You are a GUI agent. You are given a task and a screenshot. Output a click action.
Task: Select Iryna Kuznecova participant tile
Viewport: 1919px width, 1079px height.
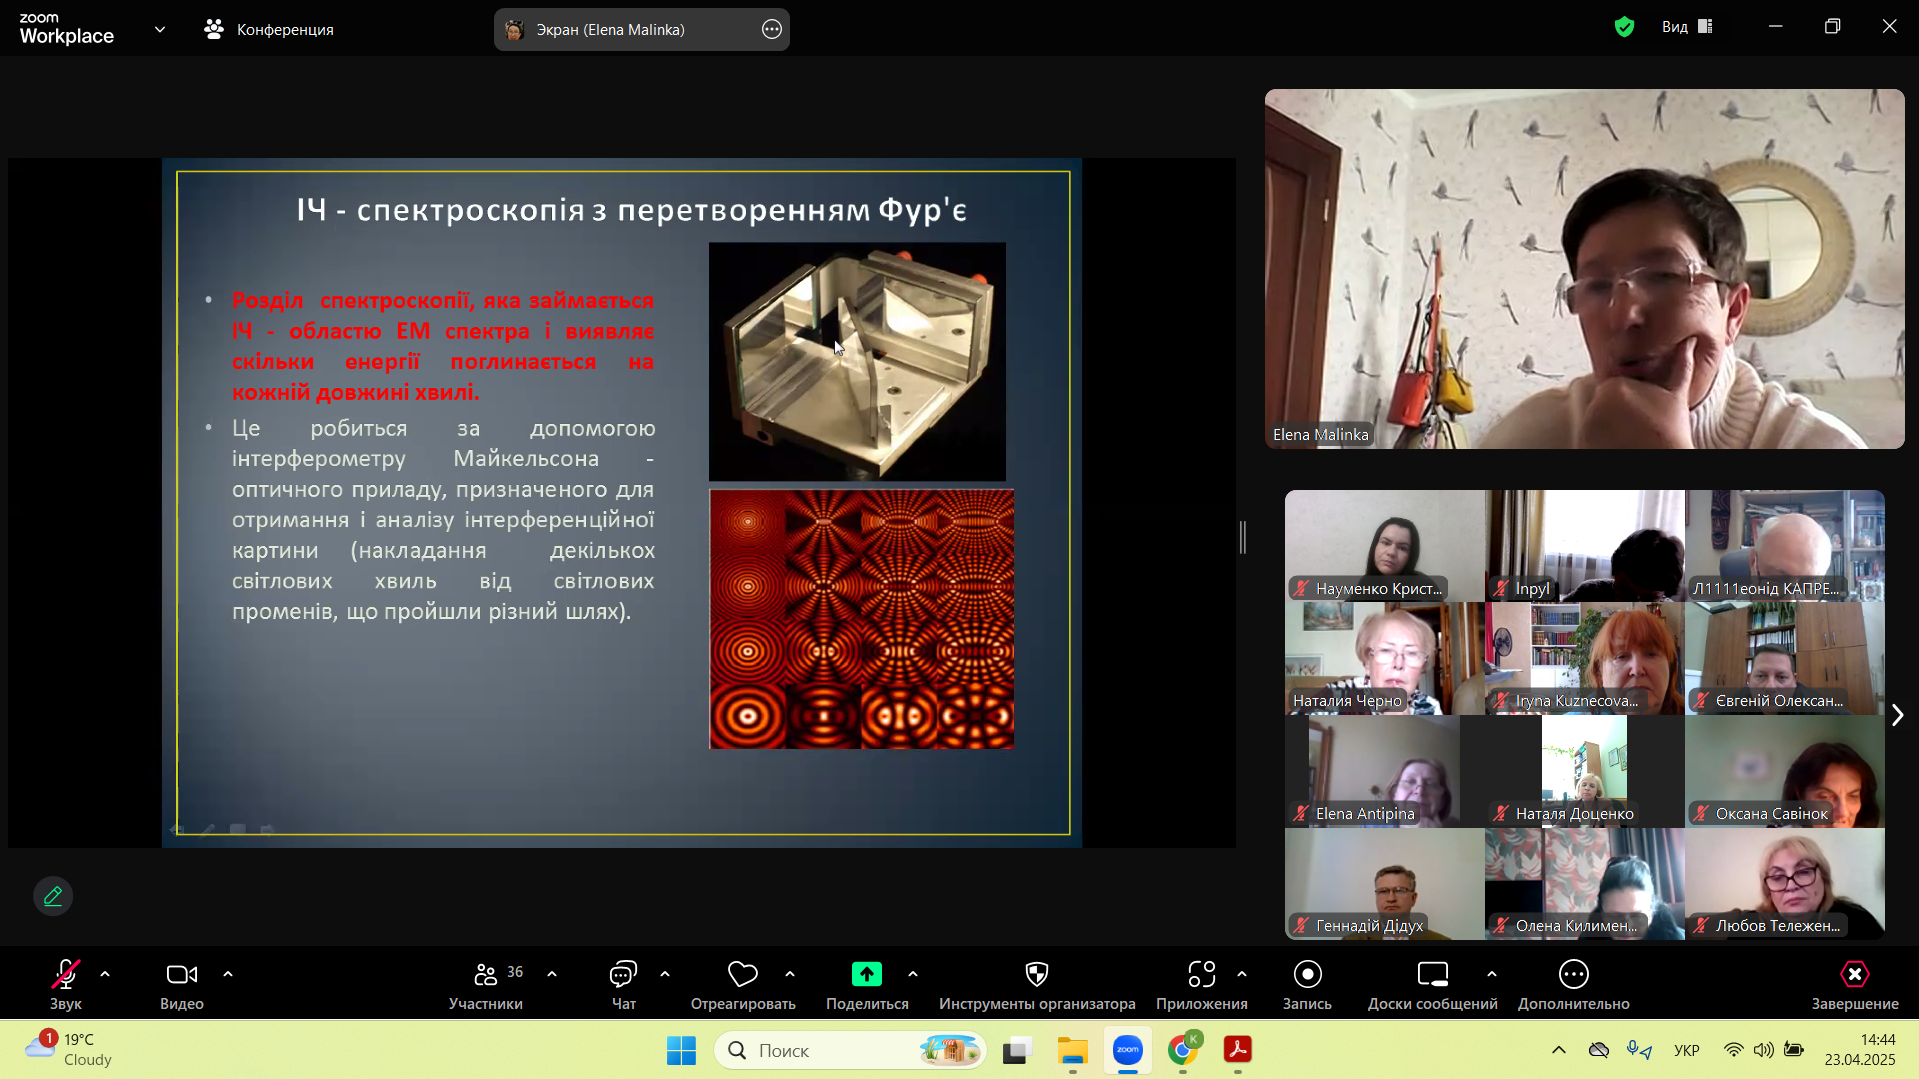pyautogui.click(x=1585, y=659)
